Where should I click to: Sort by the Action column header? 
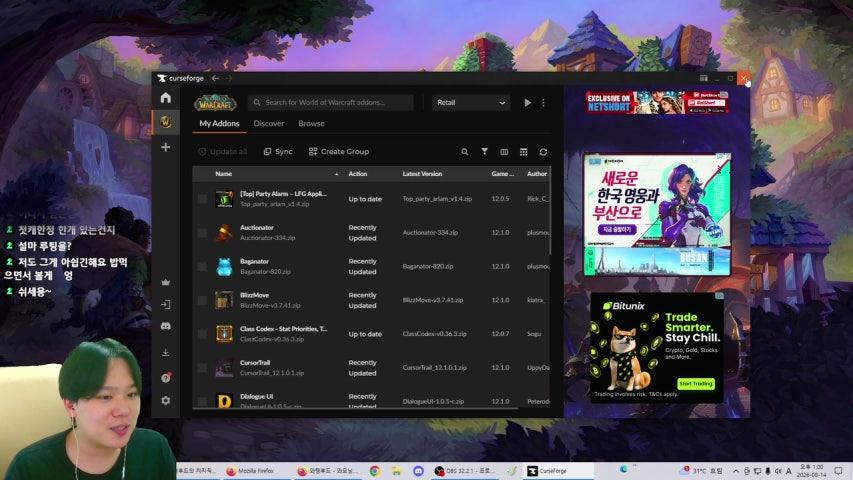click(357, 174)
